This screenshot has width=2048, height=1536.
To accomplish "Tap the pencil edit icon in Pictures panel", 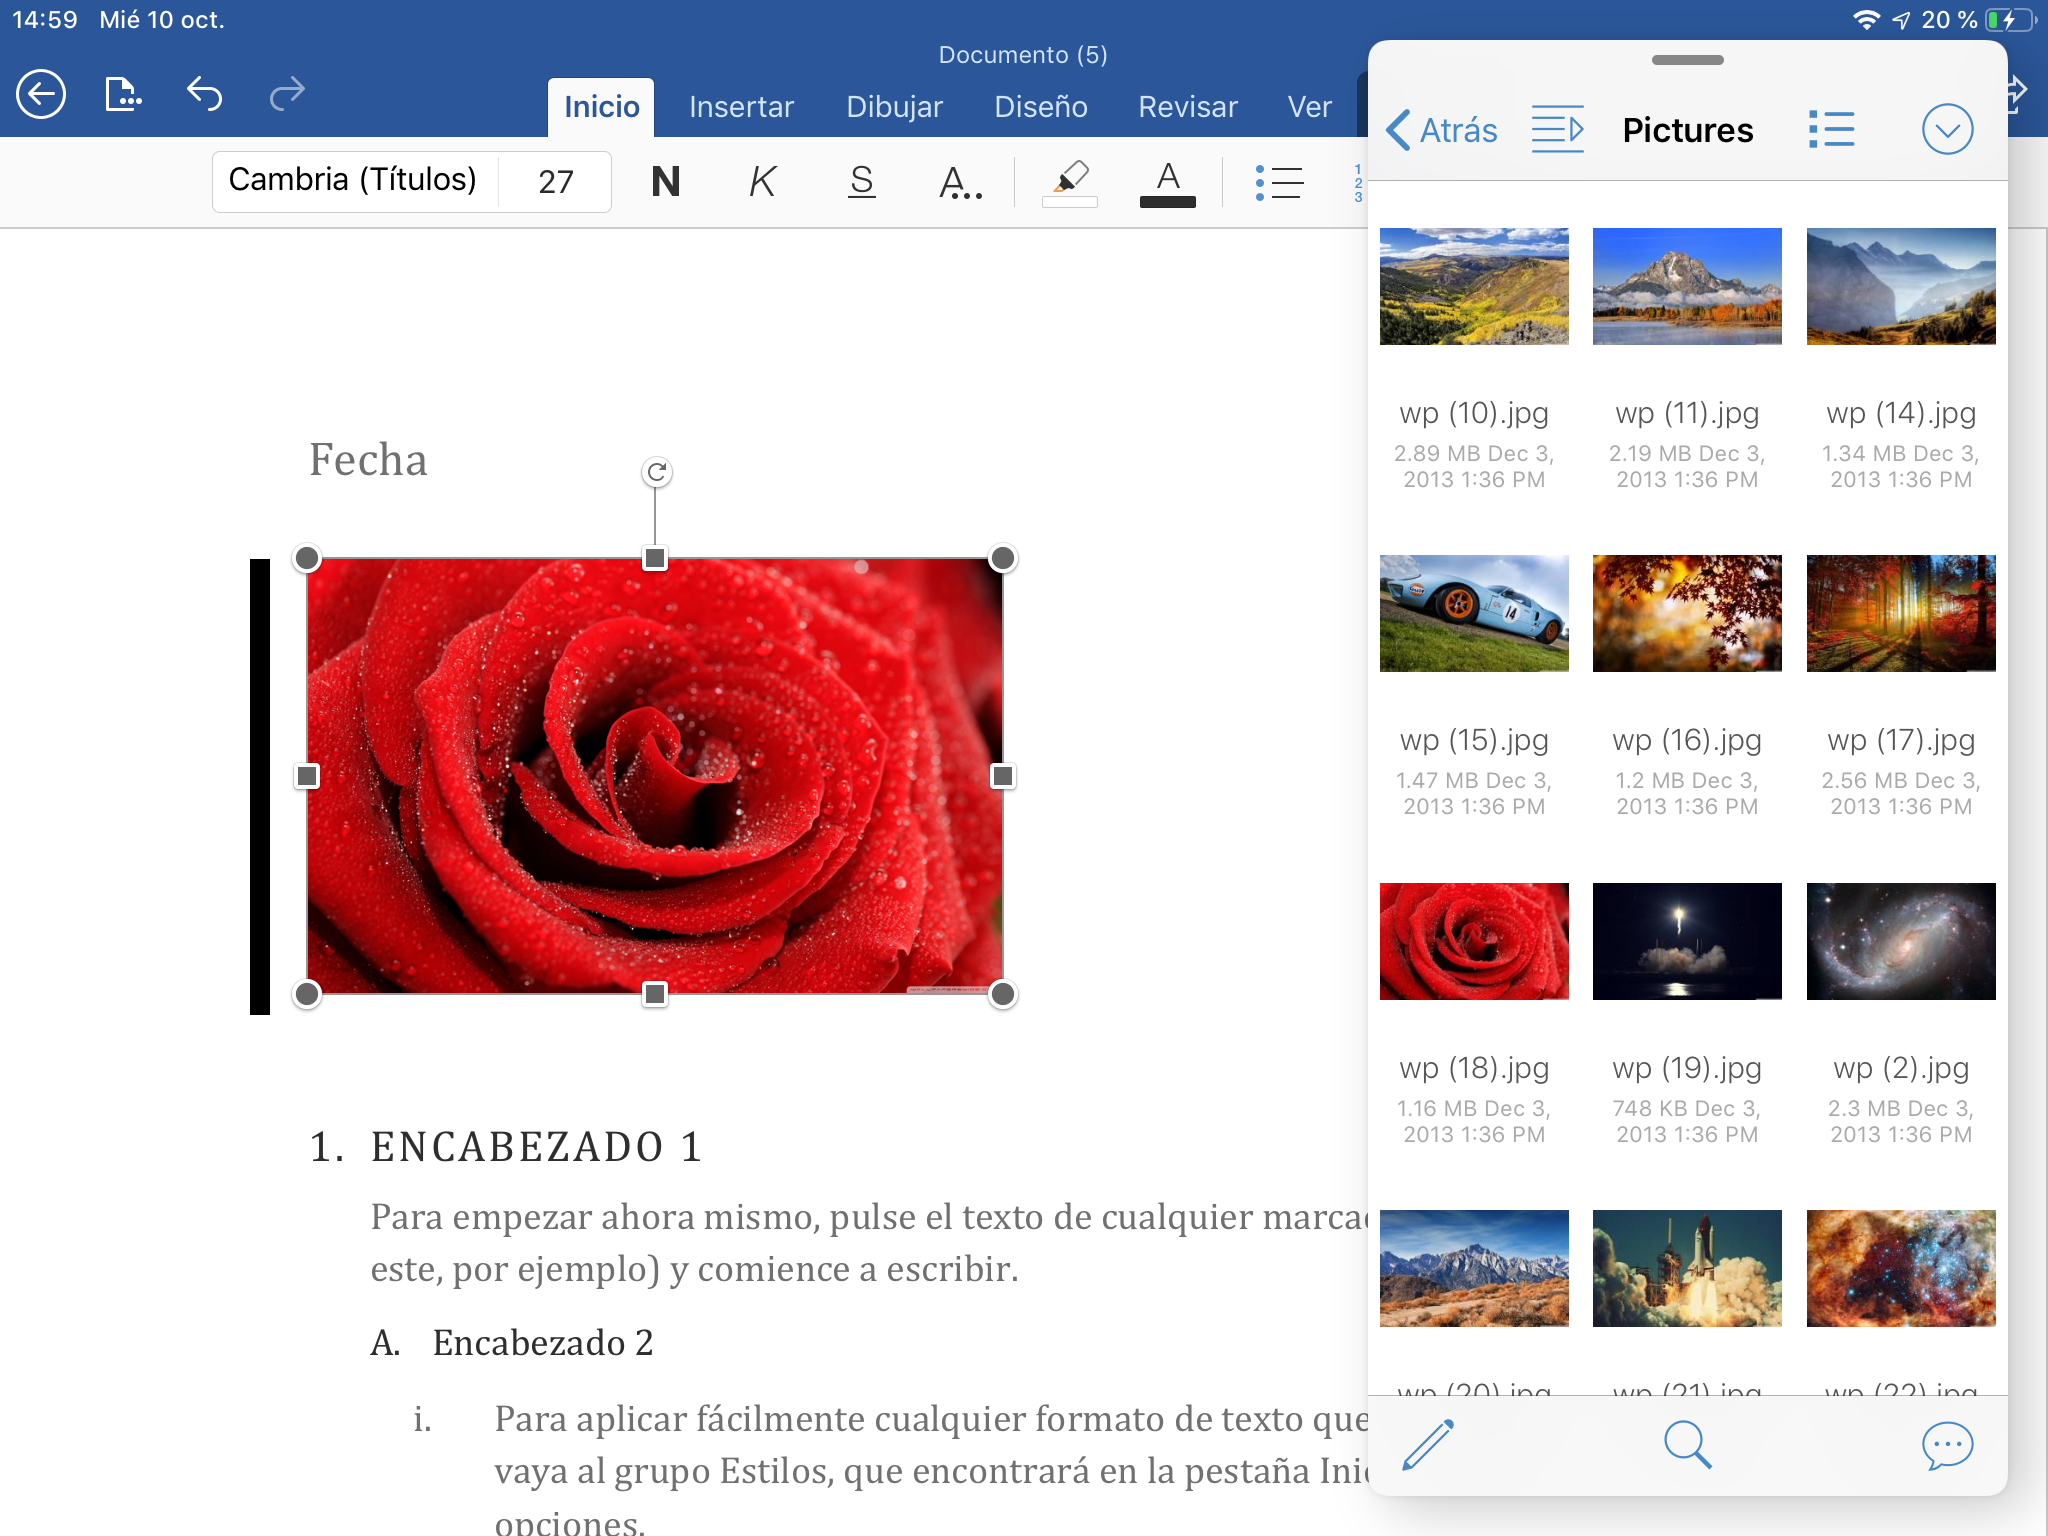I will tap(1428, 1444).
